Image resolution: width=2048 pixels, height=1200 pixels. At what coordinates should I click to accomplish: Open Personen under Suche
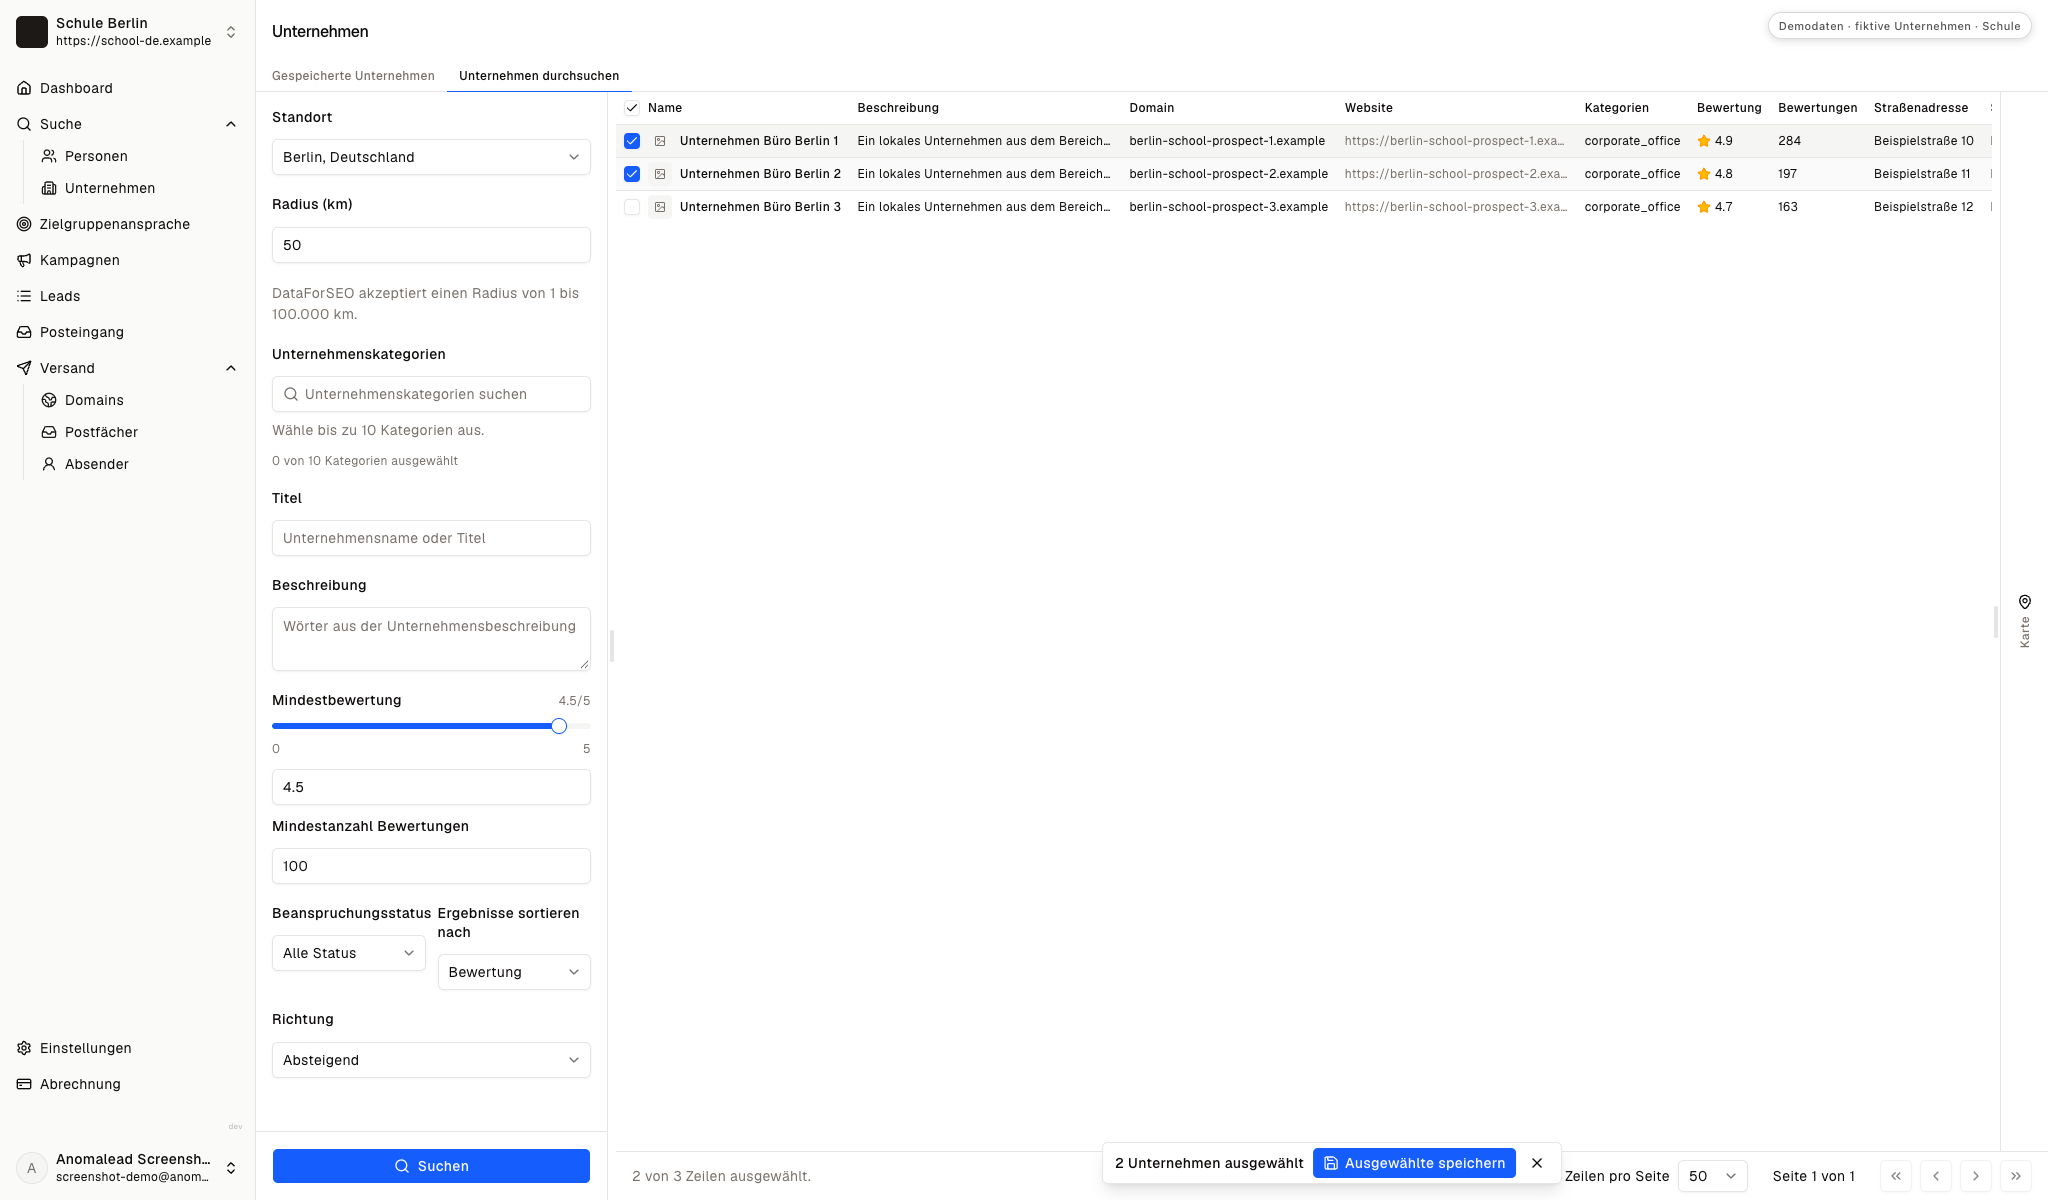point(96,156)
